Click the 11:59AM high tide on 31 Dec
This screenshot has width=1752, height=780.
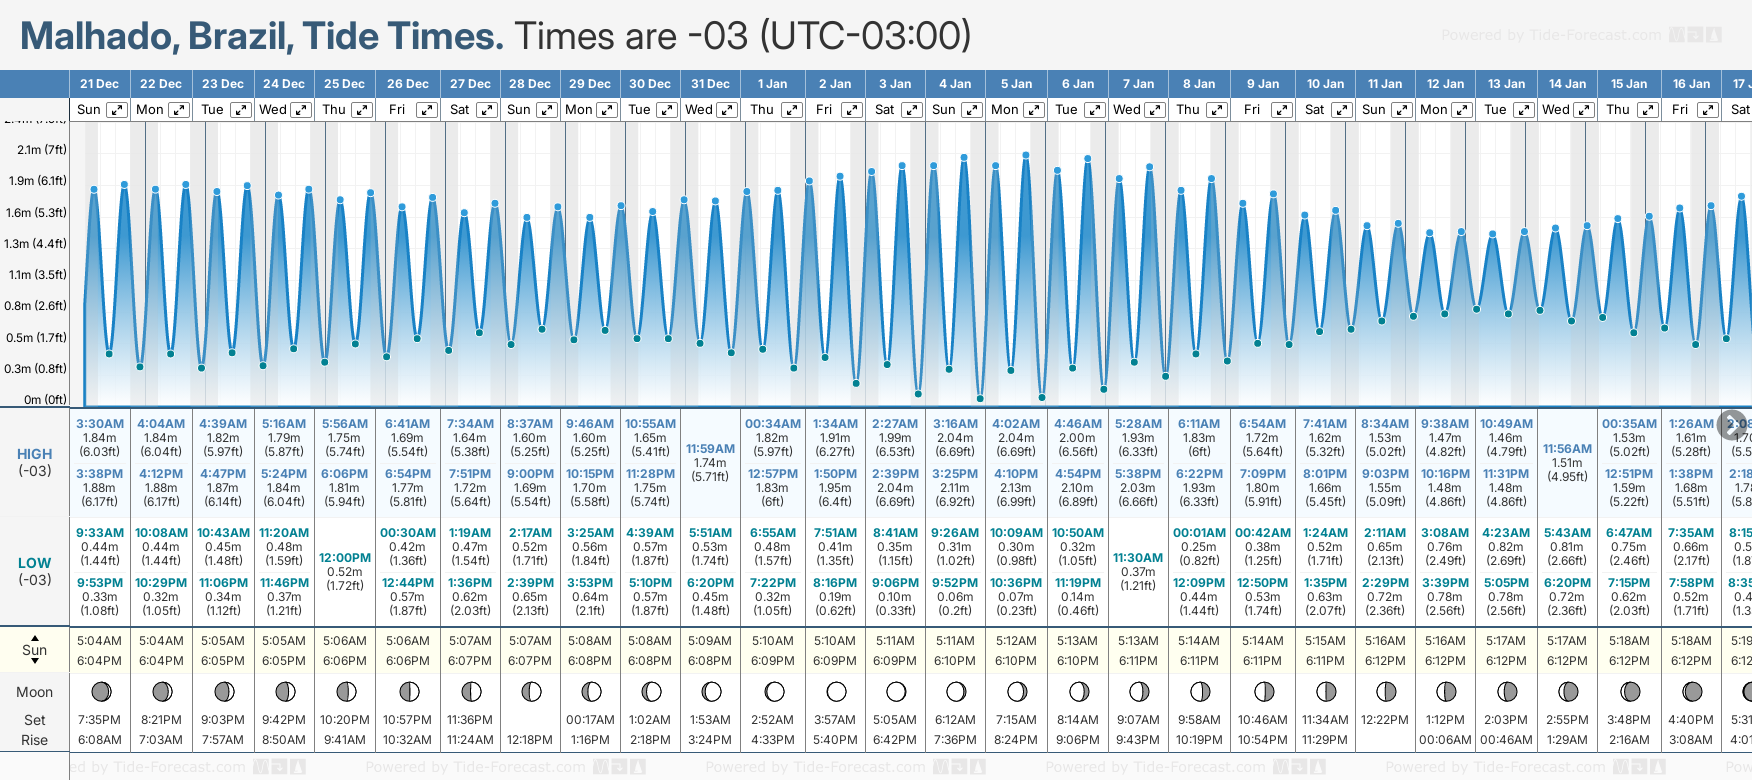(x=710, y=449)
